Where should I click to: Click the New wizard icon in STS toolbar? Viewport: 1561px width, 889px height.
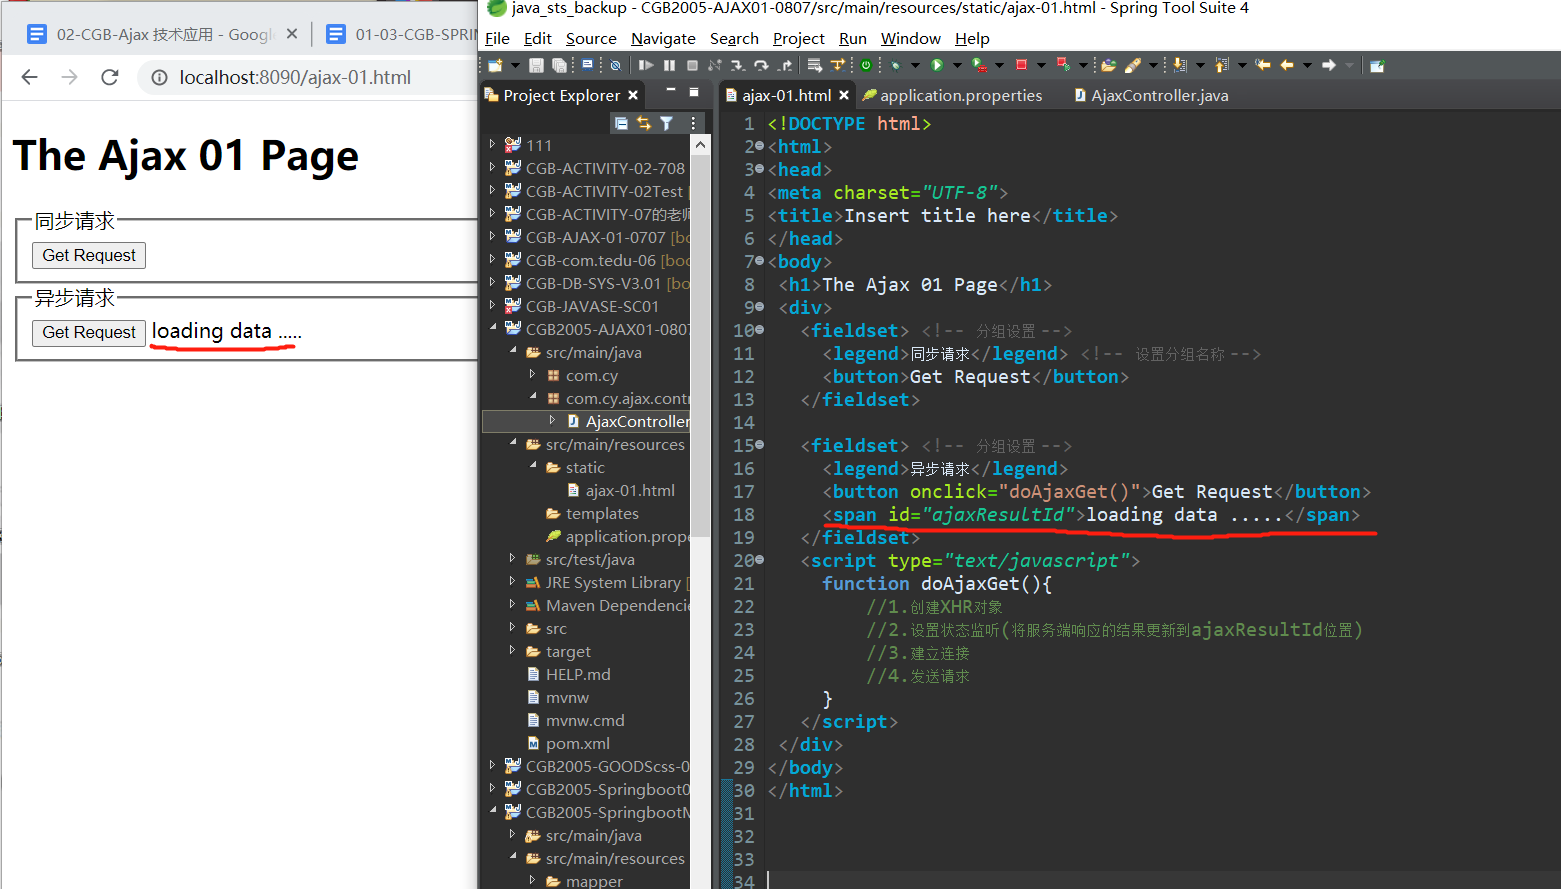(x=494, y=65)
